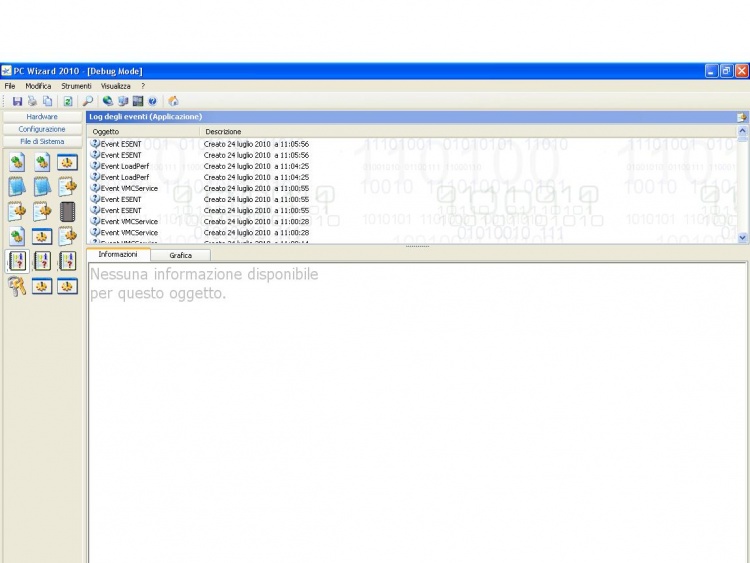750x563 pixels.
Task: Click event list scrollbar down arrow
Action: point(742,237)
